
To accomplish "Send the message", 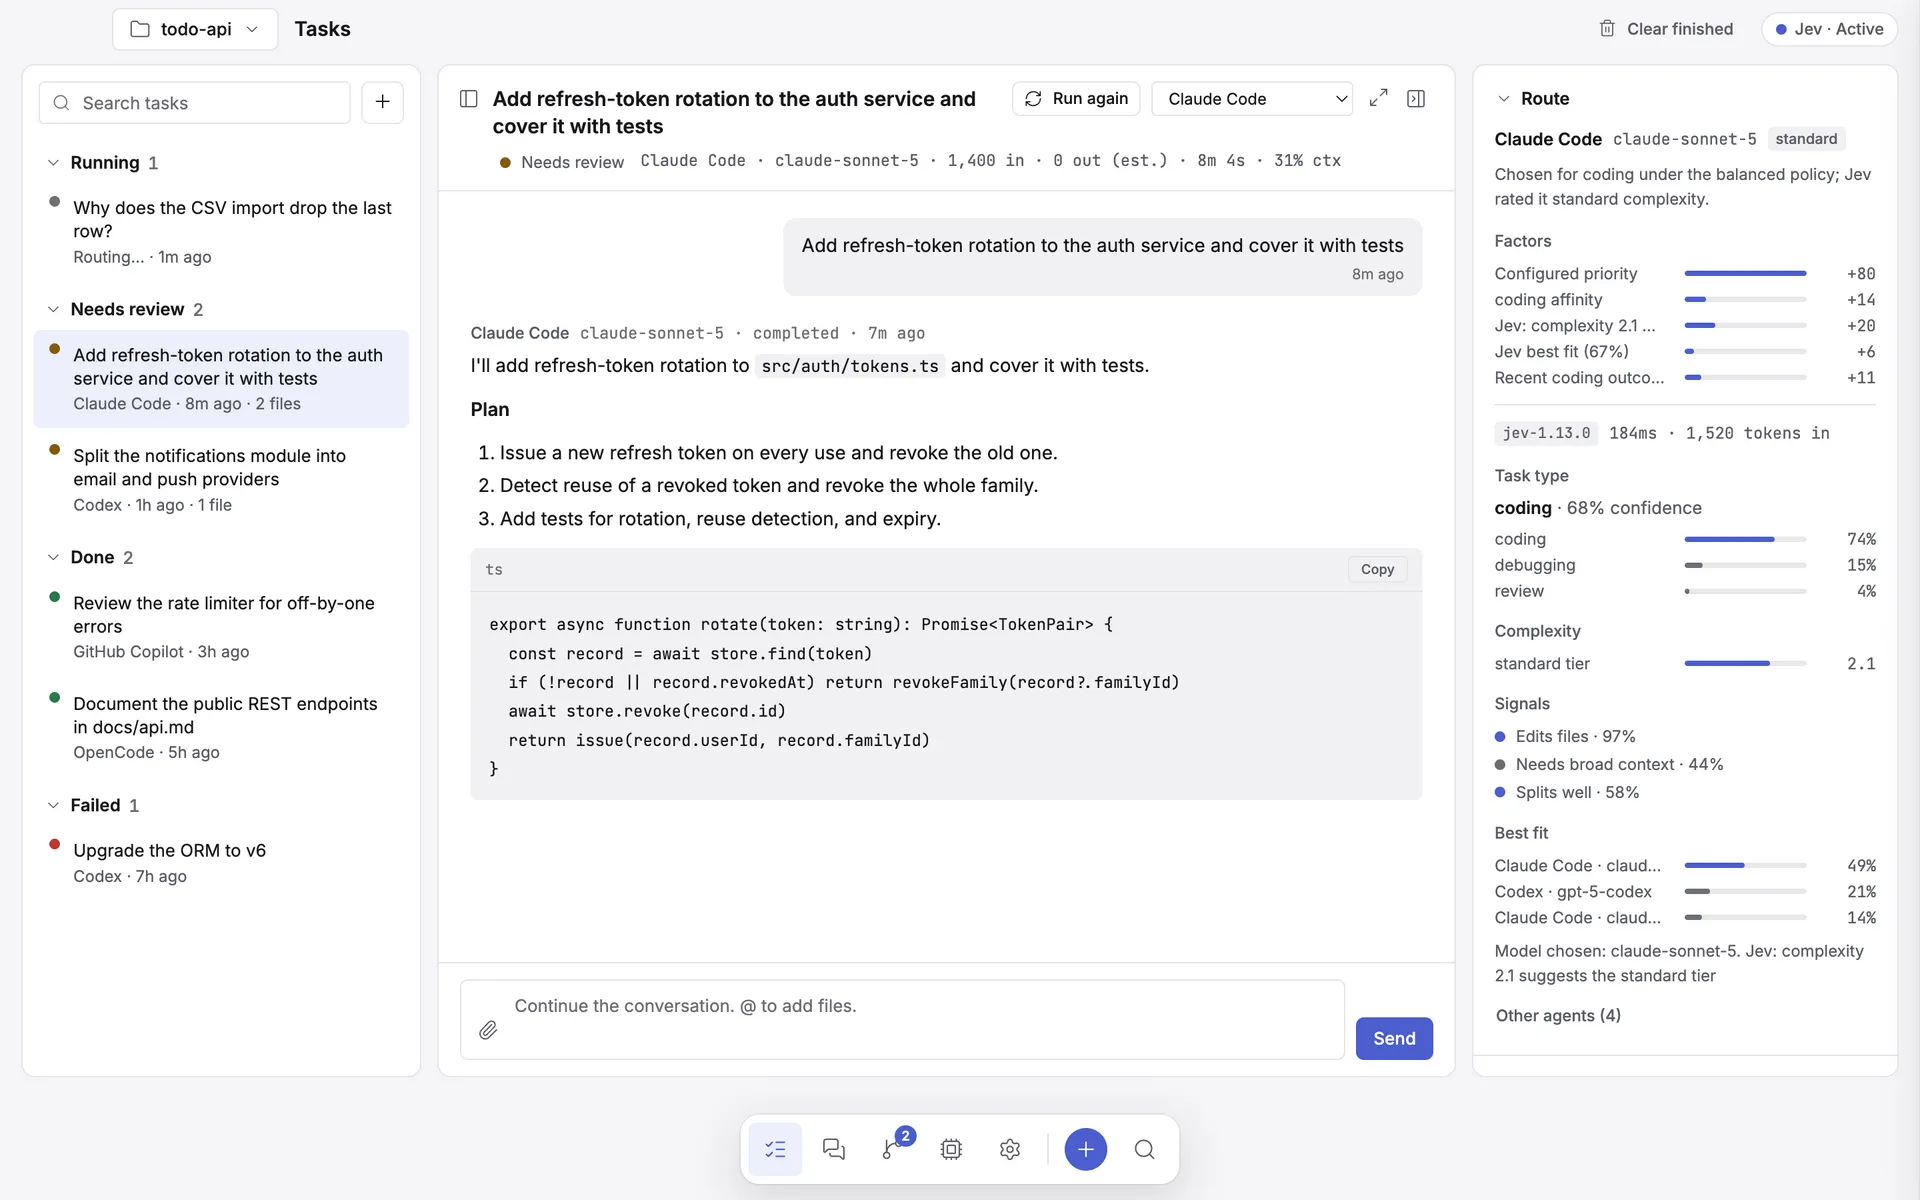I will click(x=1394, y=1038).
